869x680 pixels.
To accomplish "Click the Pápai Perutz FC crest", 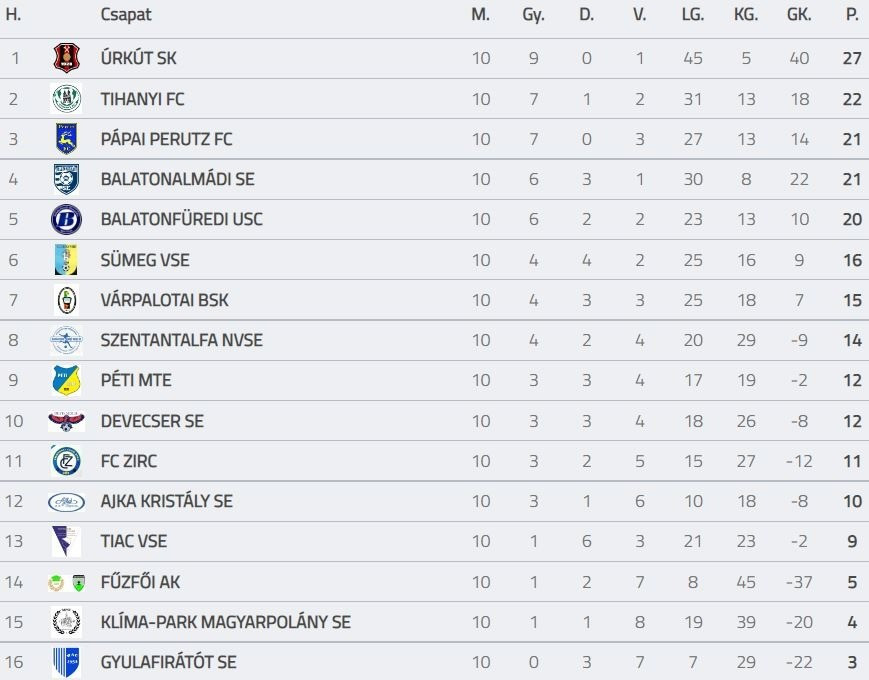I will pyautogui.click(x=66, y=139).
